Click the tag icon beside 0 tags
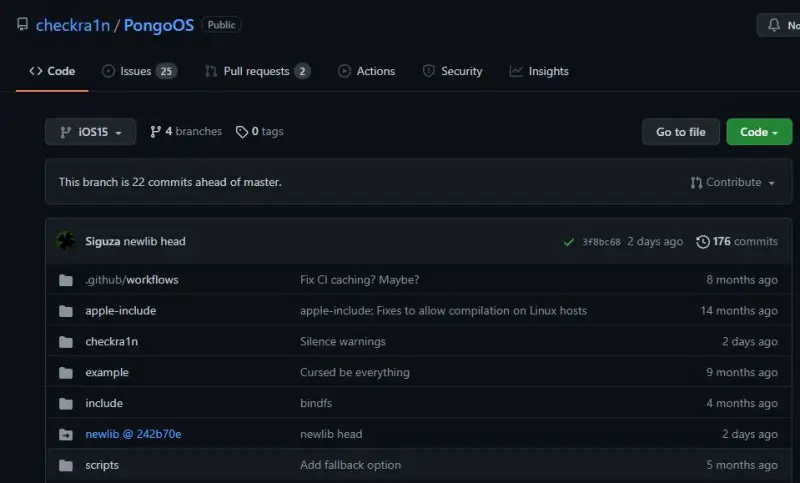The width and height of the screenshot is (800, 483). point(242,132)
